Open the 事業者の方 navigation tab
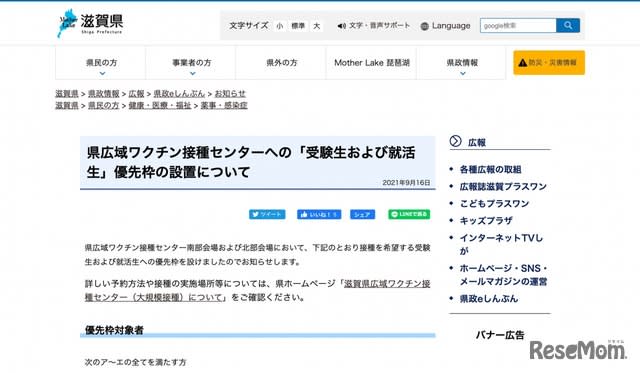 click(x=191, y=63)
